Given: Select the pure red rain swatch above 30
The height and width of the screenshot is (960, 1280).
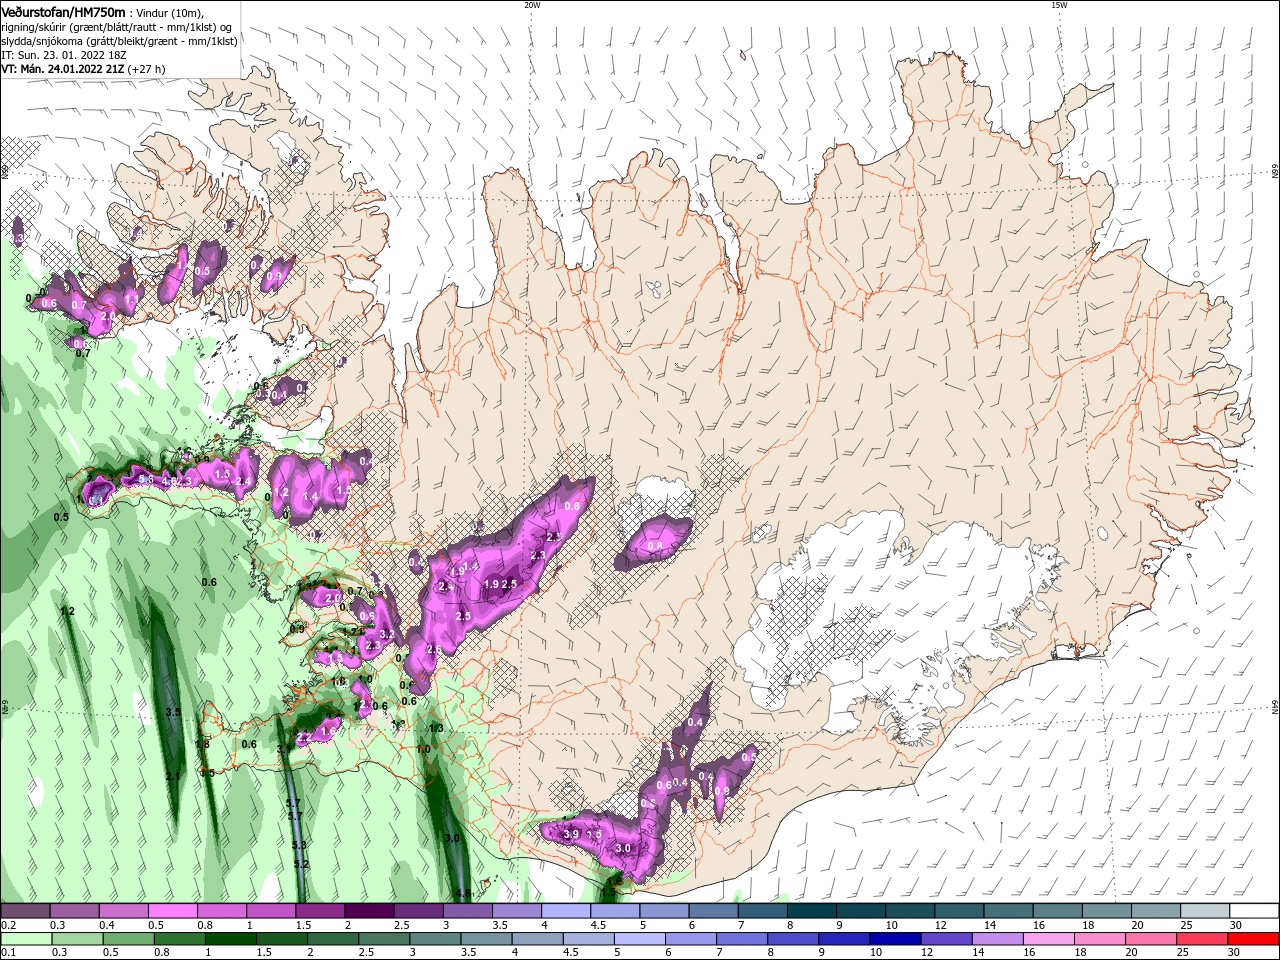Looking at the screenshot, I should (1253, 939).
